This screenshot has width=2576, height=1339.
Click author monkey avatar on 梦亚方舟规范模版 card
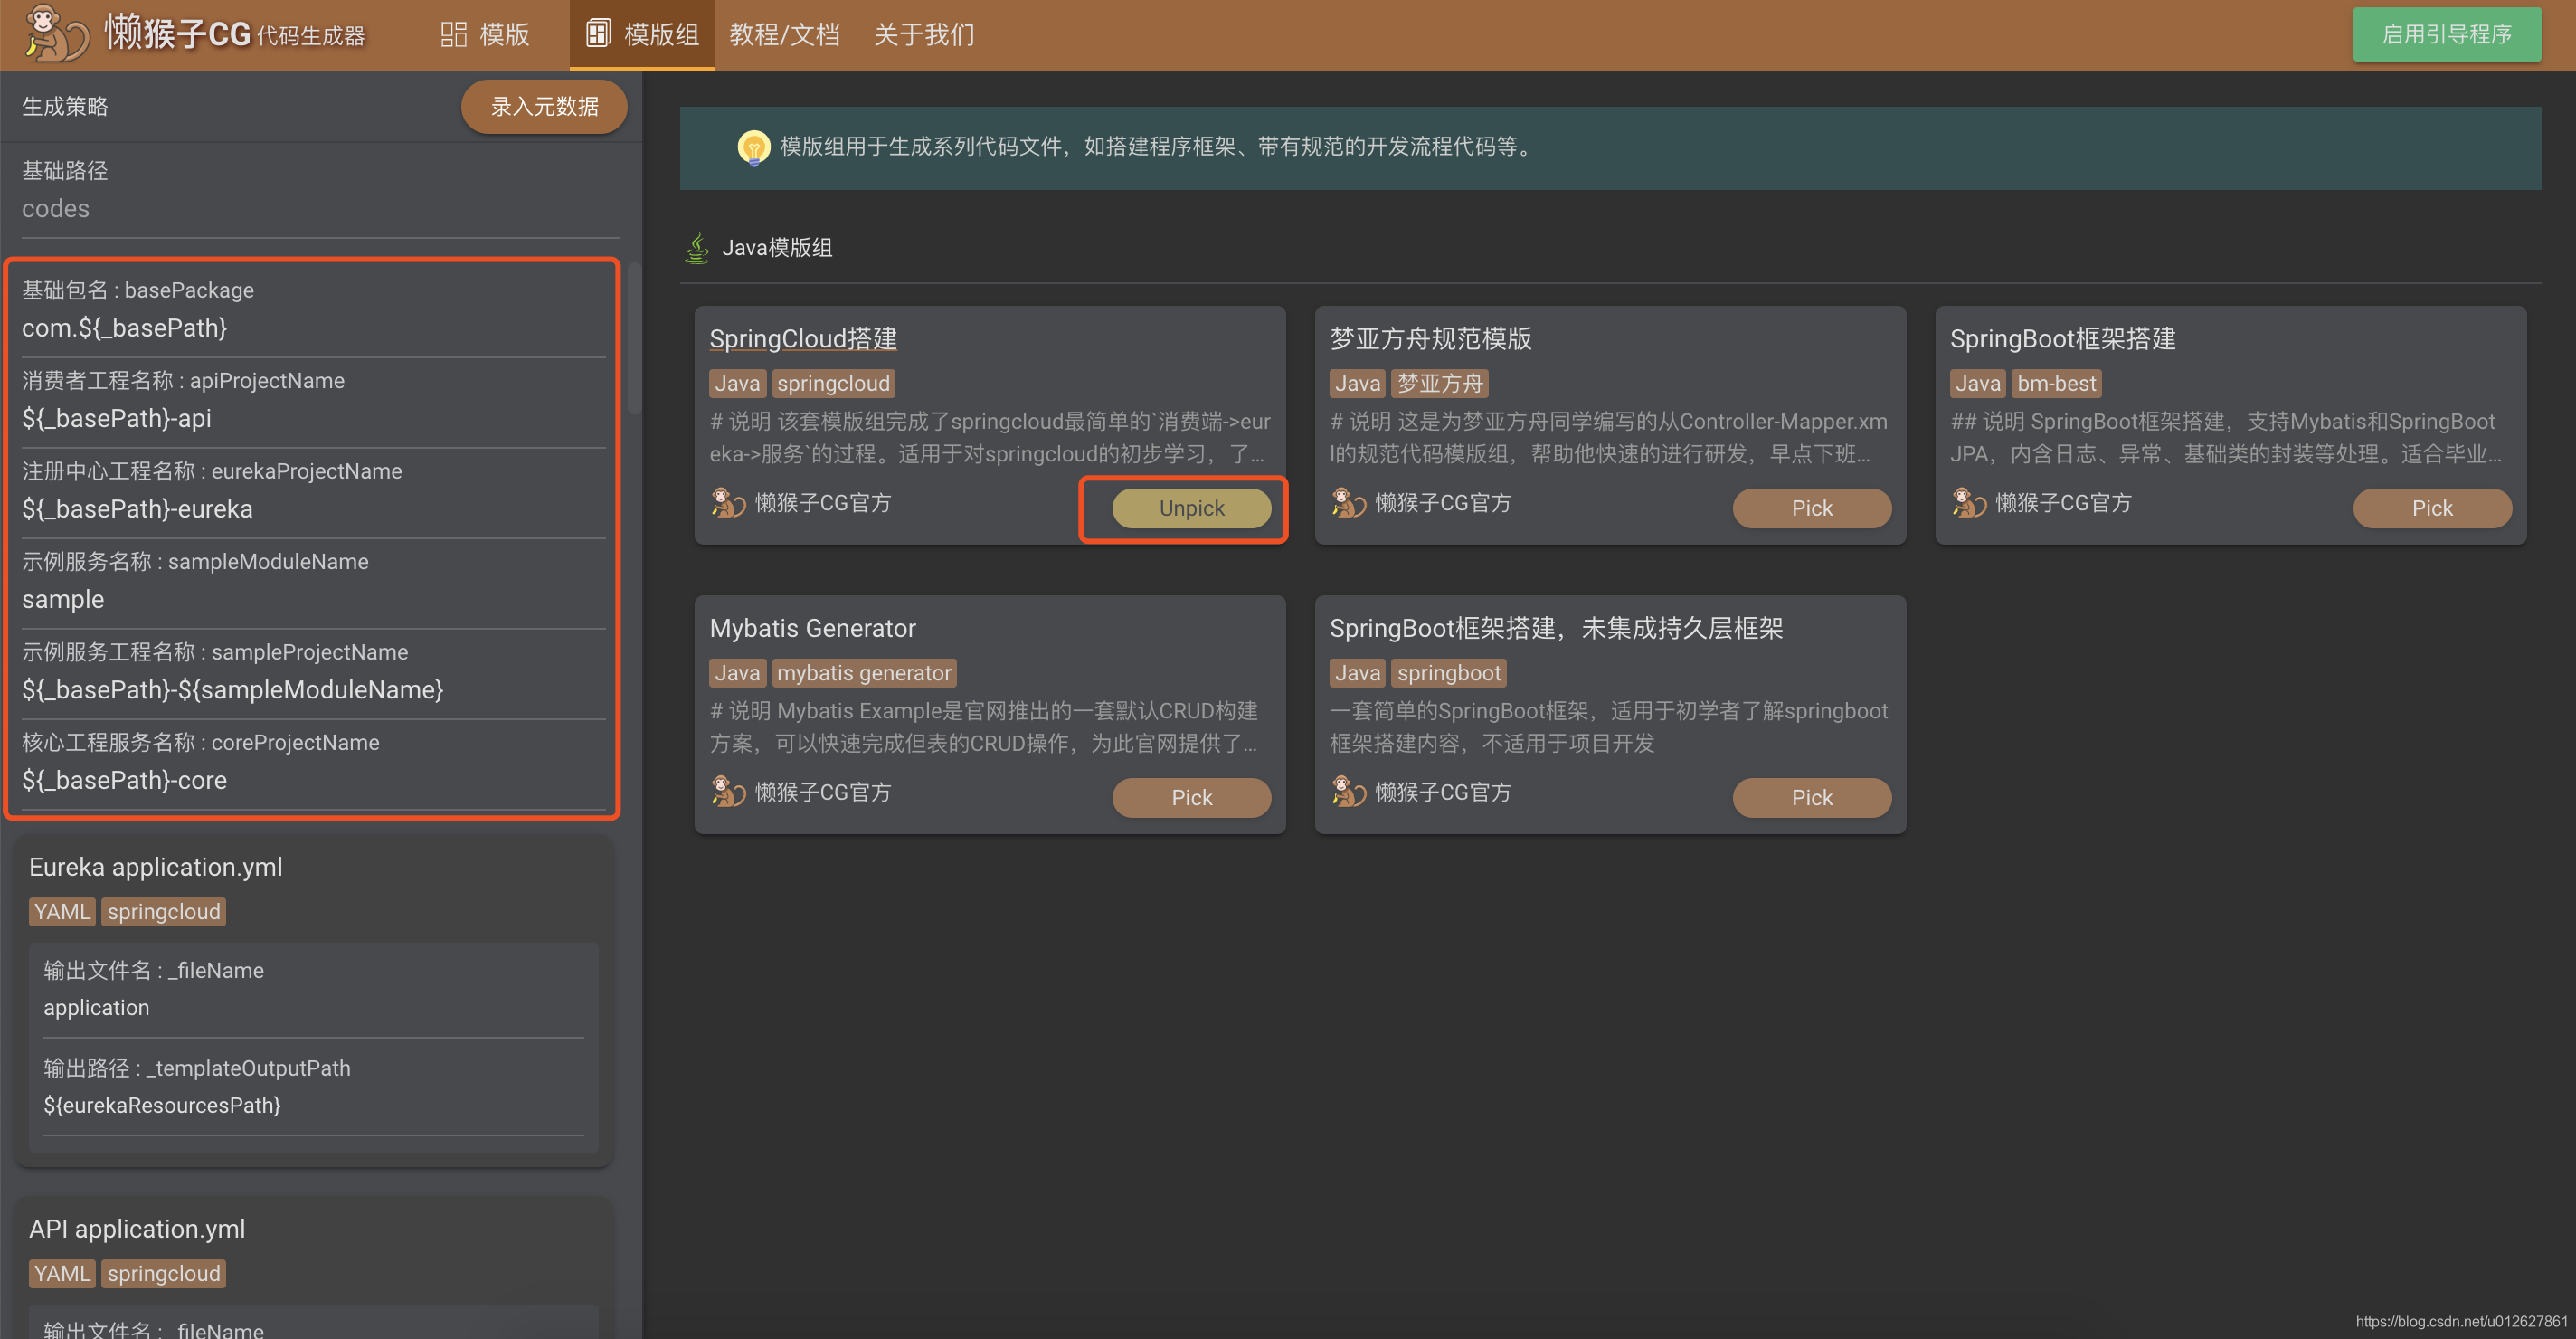1347,502
